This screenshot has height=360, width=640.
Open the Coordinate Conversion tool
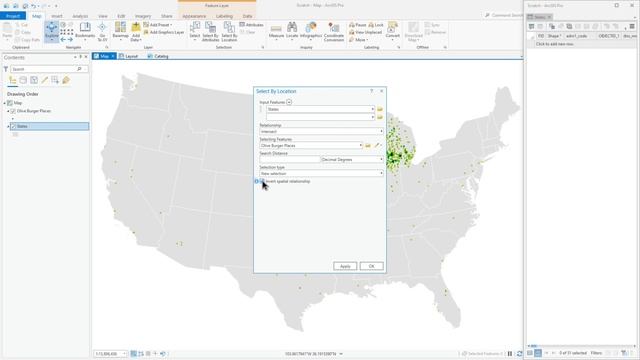pyautogui.click(x=333, y=31)
